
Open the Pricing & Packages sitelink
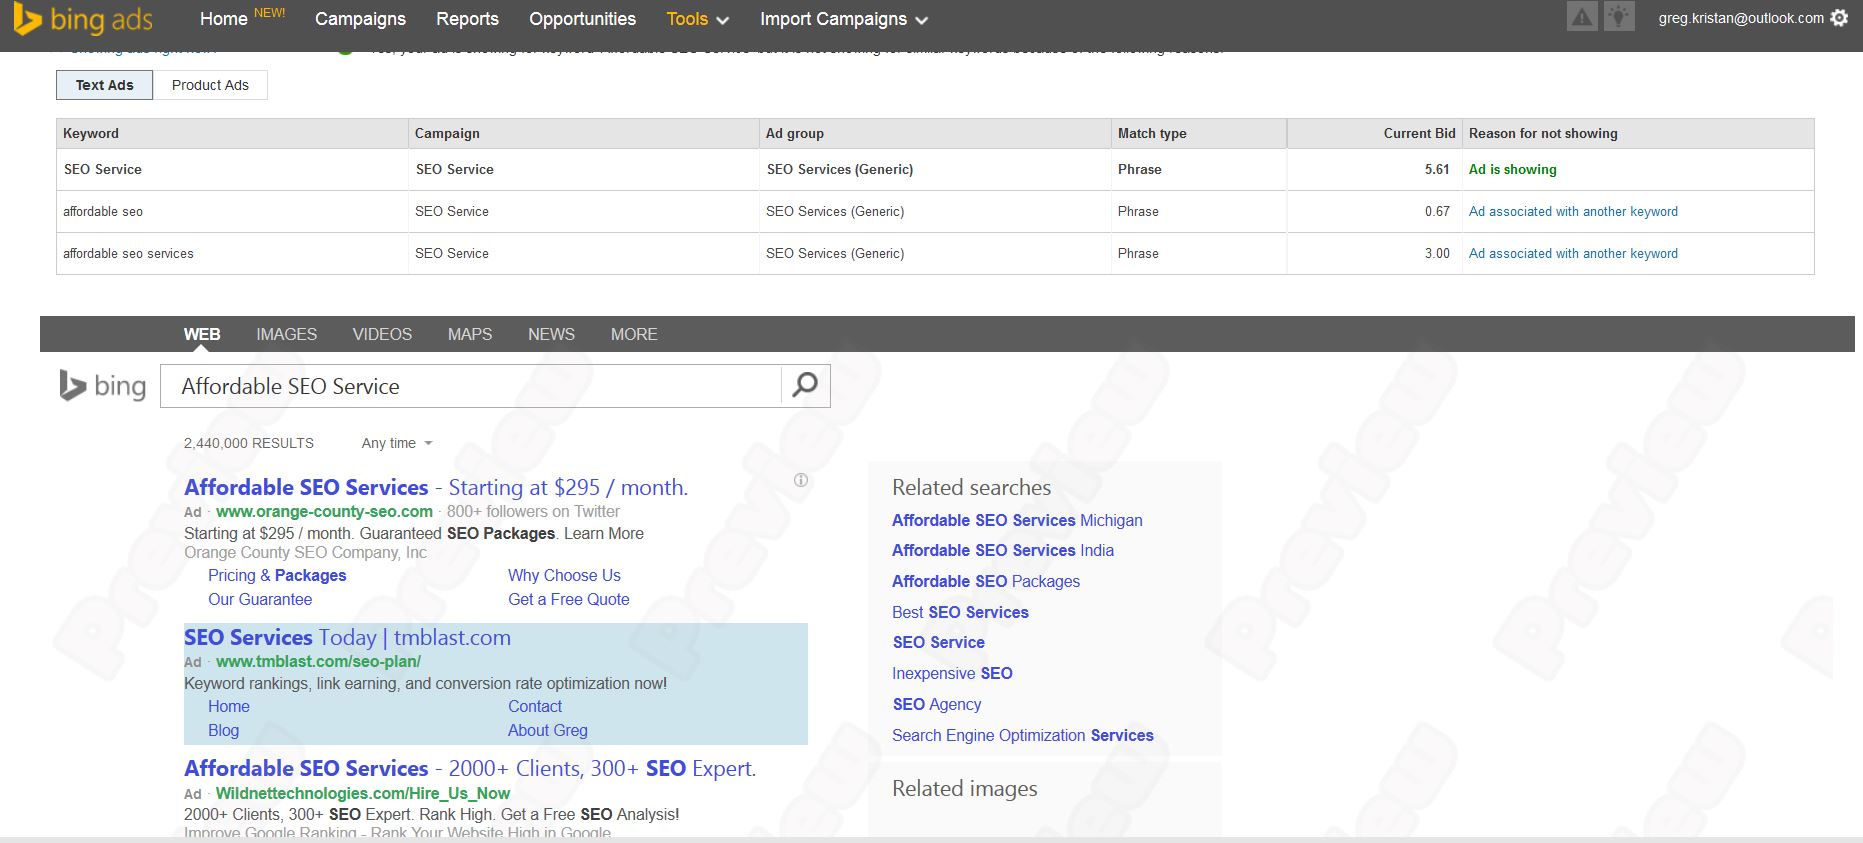pos(277,575)
